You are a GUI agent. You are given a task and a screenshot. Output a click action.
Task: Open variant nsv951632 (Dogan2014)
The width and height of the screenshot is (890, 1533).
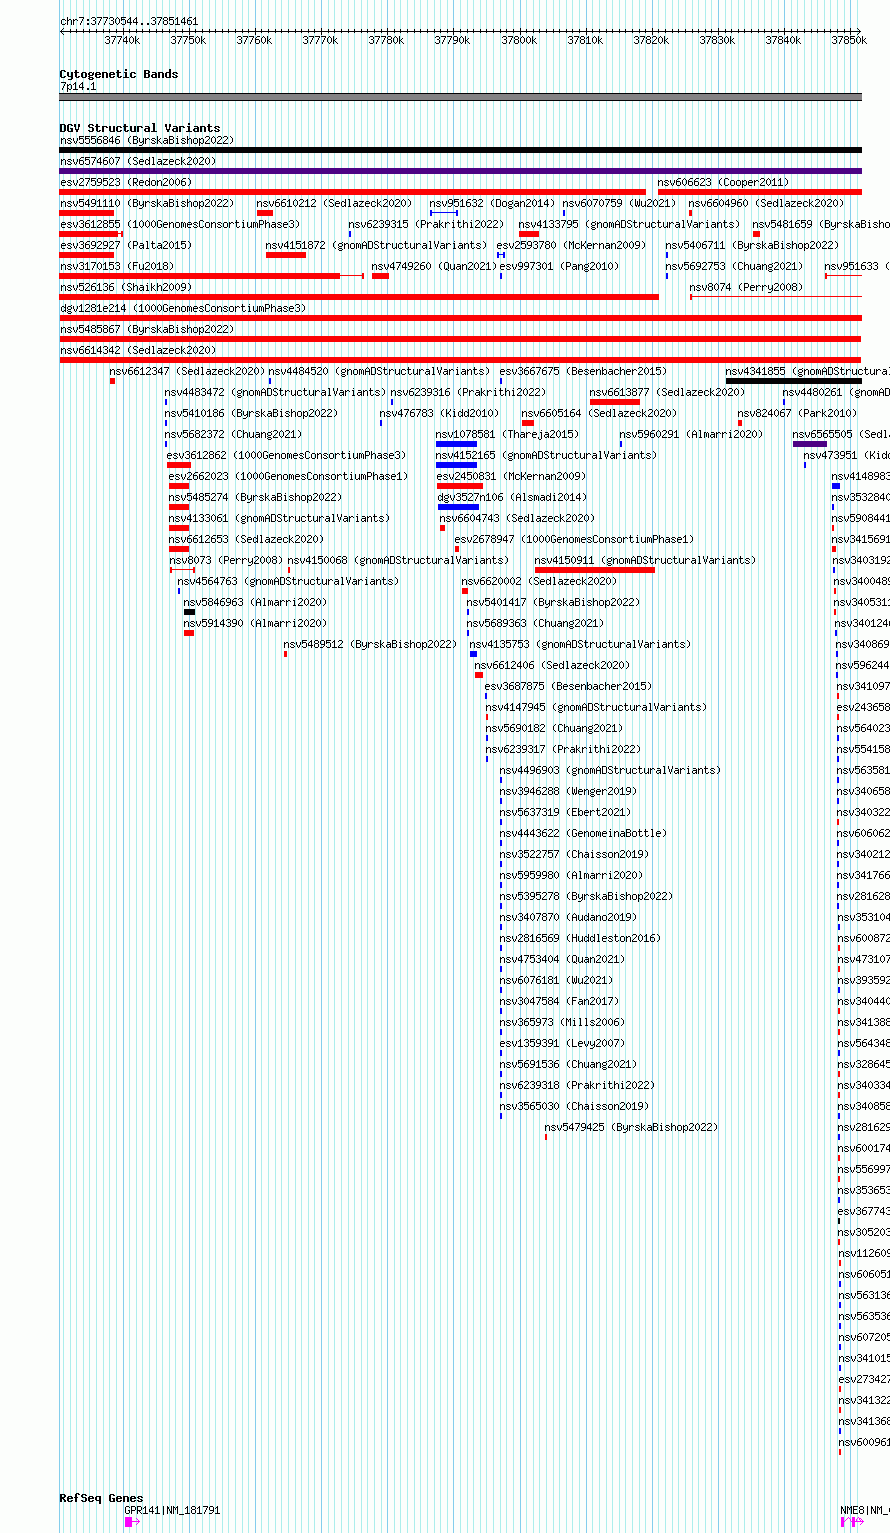(492, 203)
